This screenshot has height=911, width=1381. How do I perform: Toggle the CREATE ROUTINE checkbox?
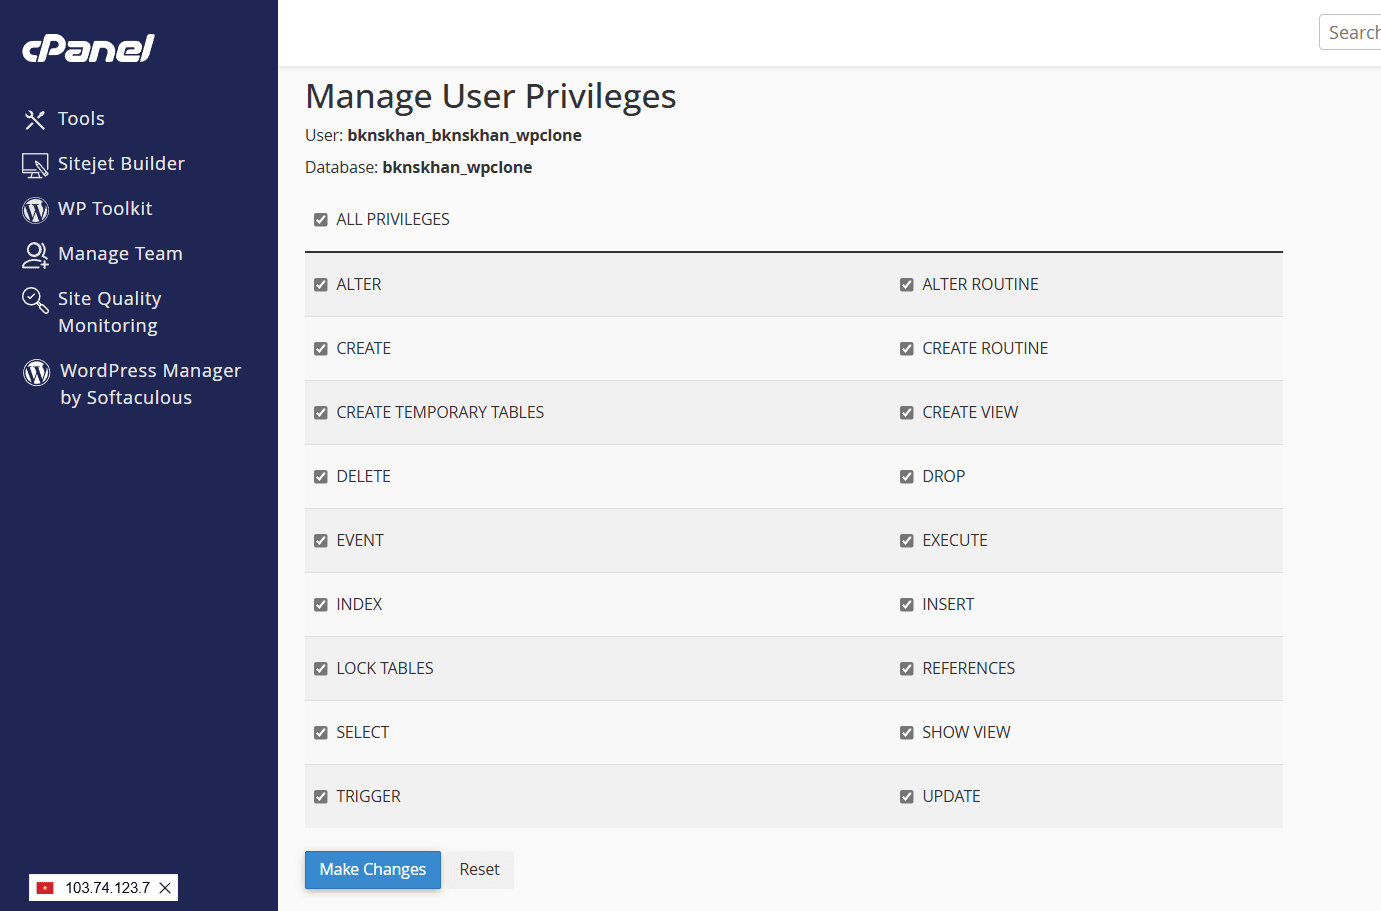click(907, 349)
